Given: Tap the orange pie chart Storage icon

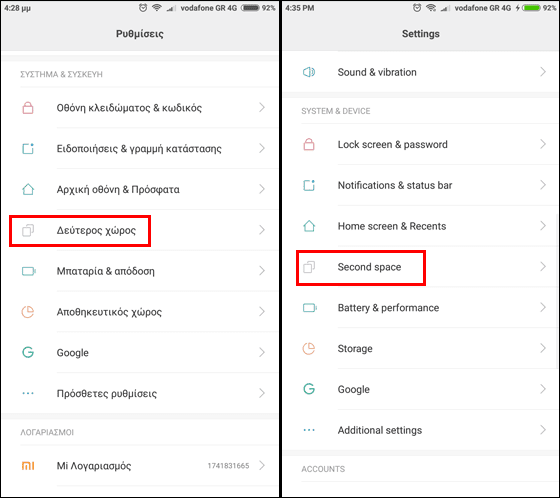Looking at the screenshot, I should [309, 348].
